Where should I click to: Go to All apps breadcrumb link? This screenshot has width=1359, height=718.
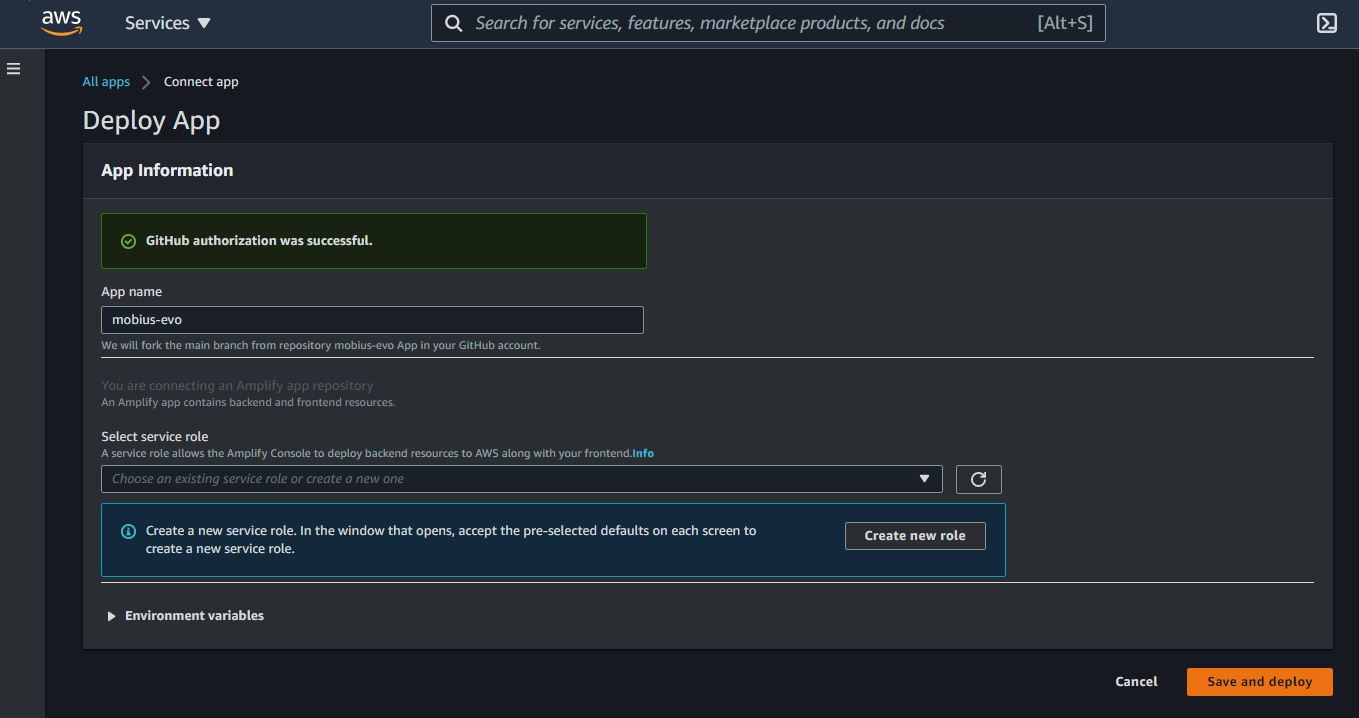106,82
